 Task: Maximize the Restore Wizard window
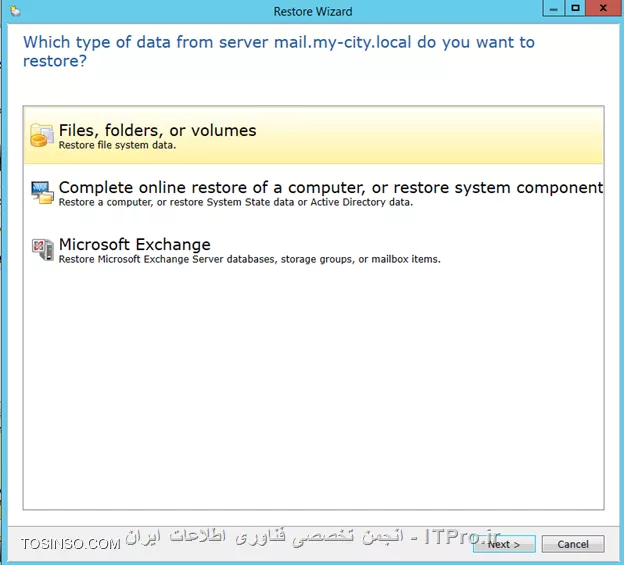(575, 8)
